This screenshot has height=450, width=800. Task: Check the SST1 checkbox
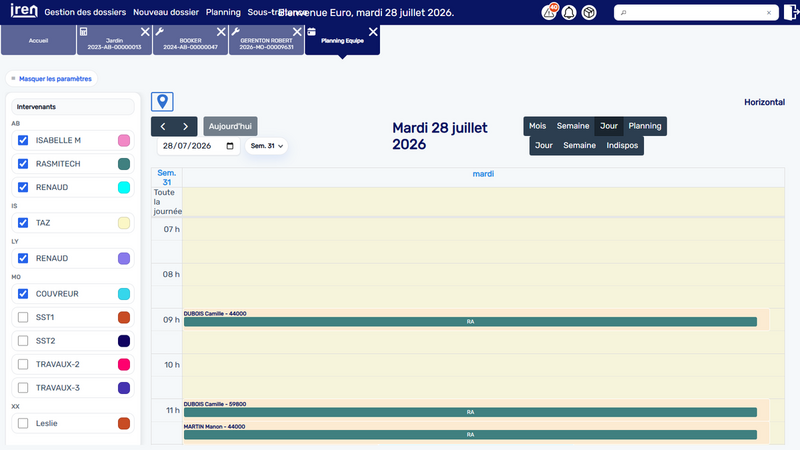(x=23, y=317)
